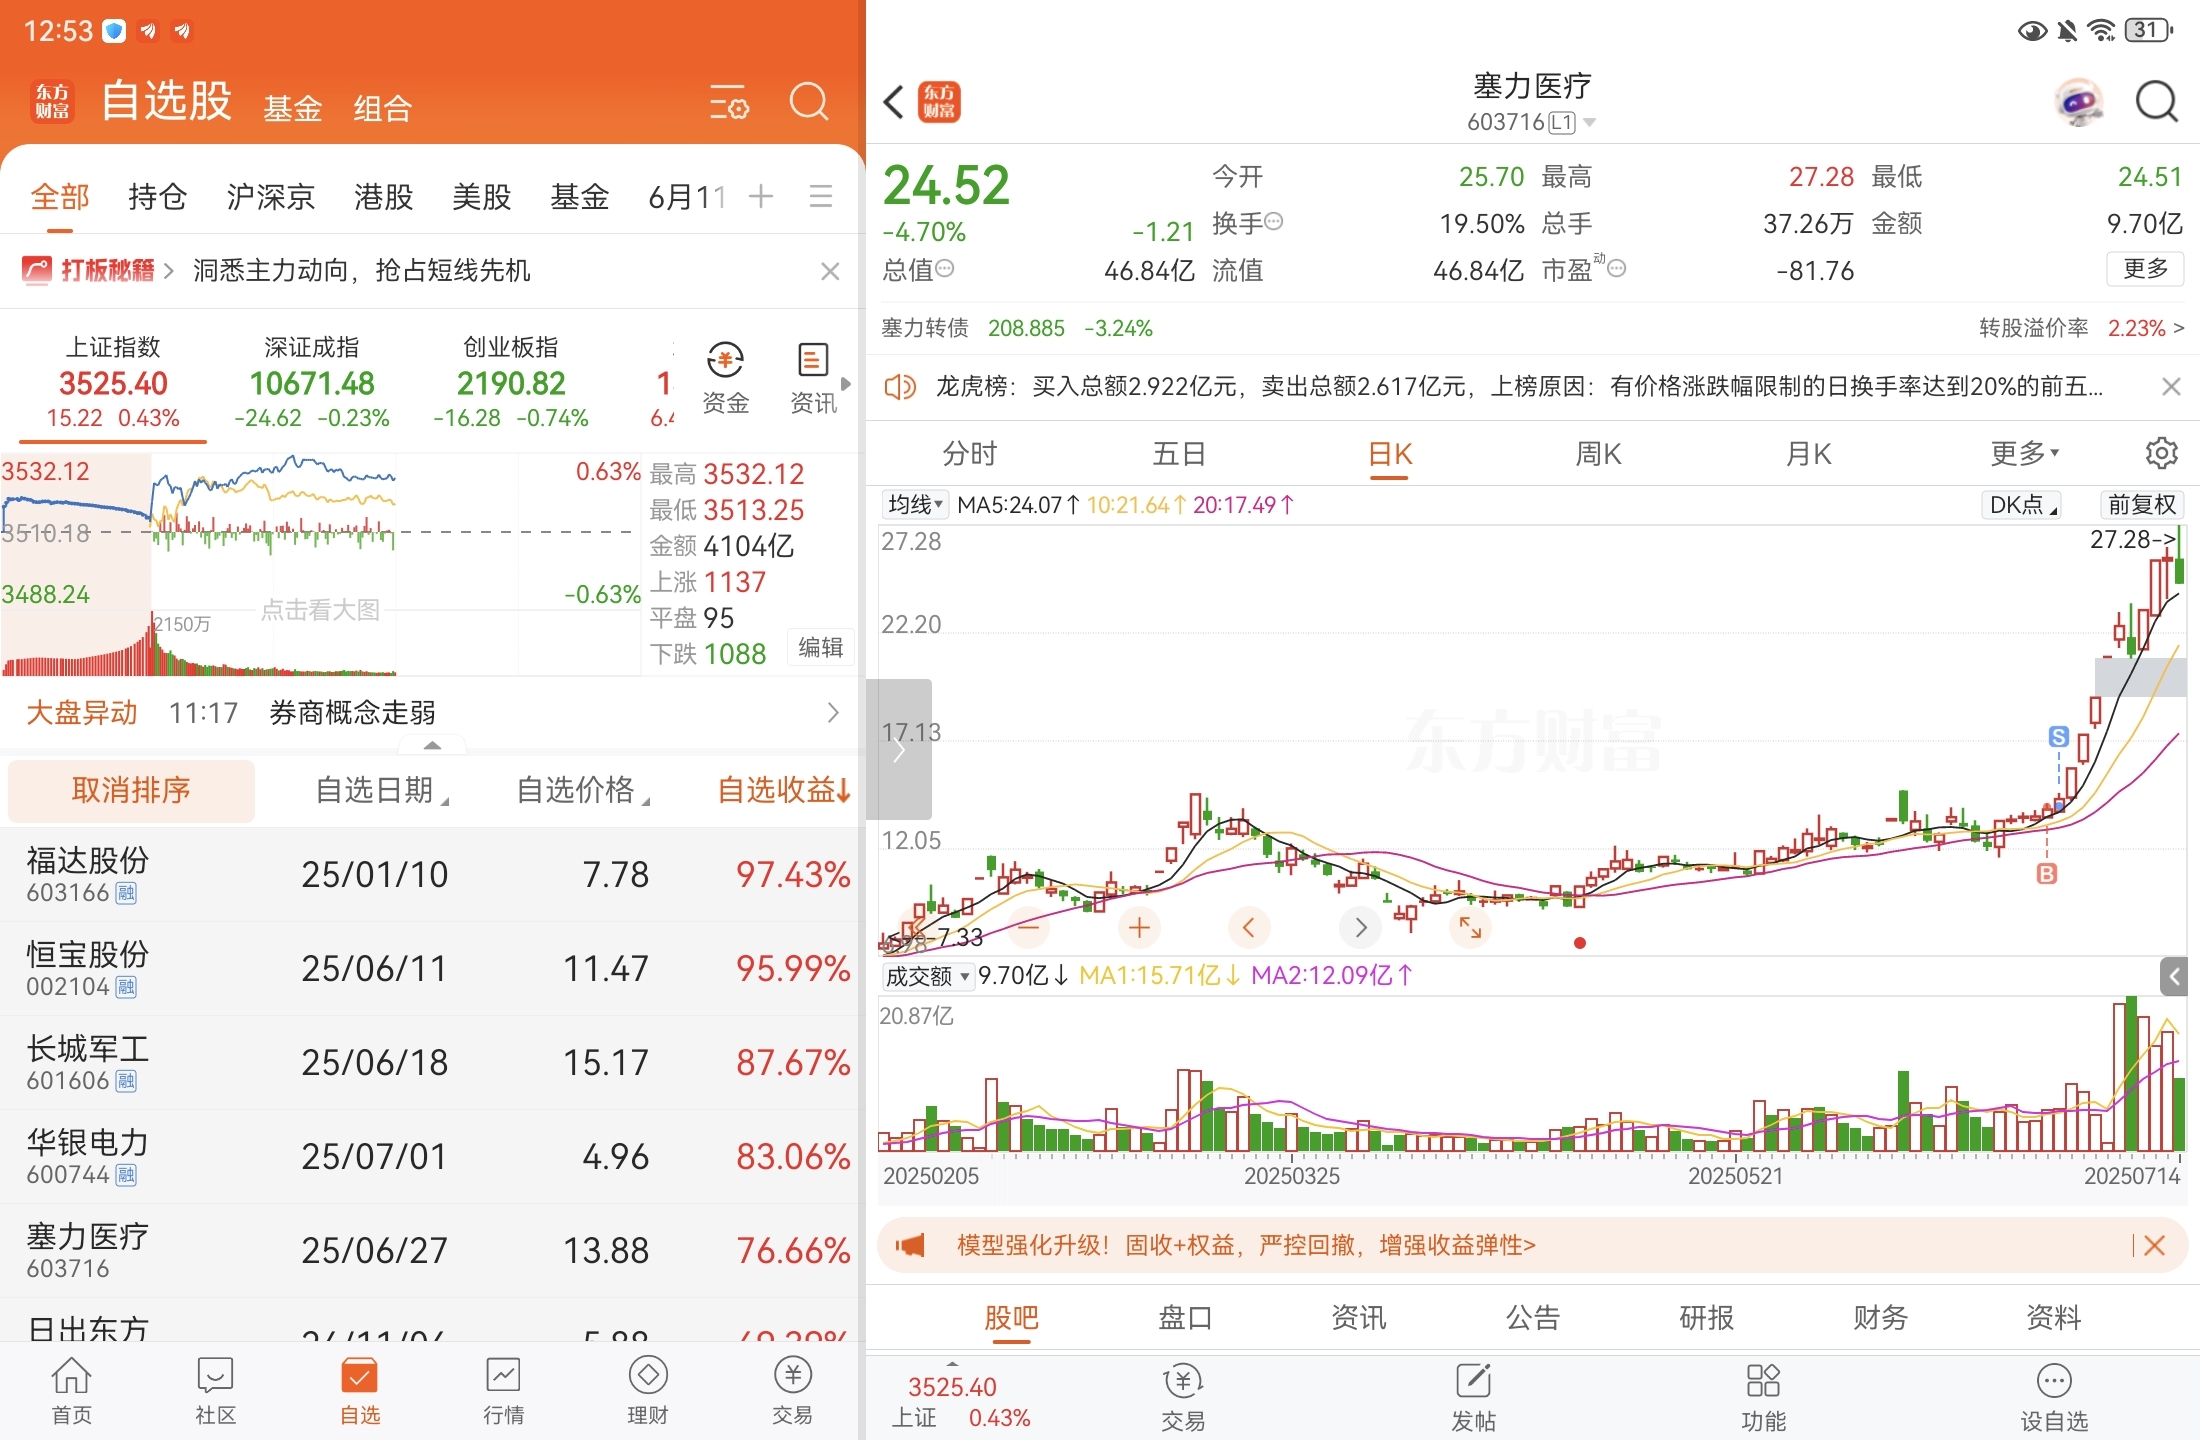Expand side drawer arrow on chart
The width and height of the screenshot is (2200, 1440).
click(899, 749)
